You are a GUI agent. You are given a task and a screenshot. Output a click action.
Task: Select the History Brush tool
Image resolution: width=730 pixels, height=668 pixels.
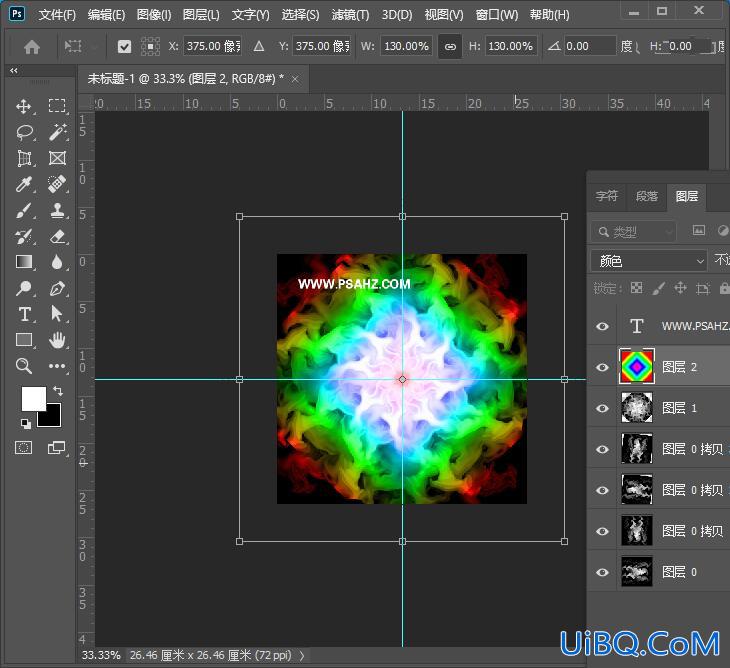tap(24, 236)
